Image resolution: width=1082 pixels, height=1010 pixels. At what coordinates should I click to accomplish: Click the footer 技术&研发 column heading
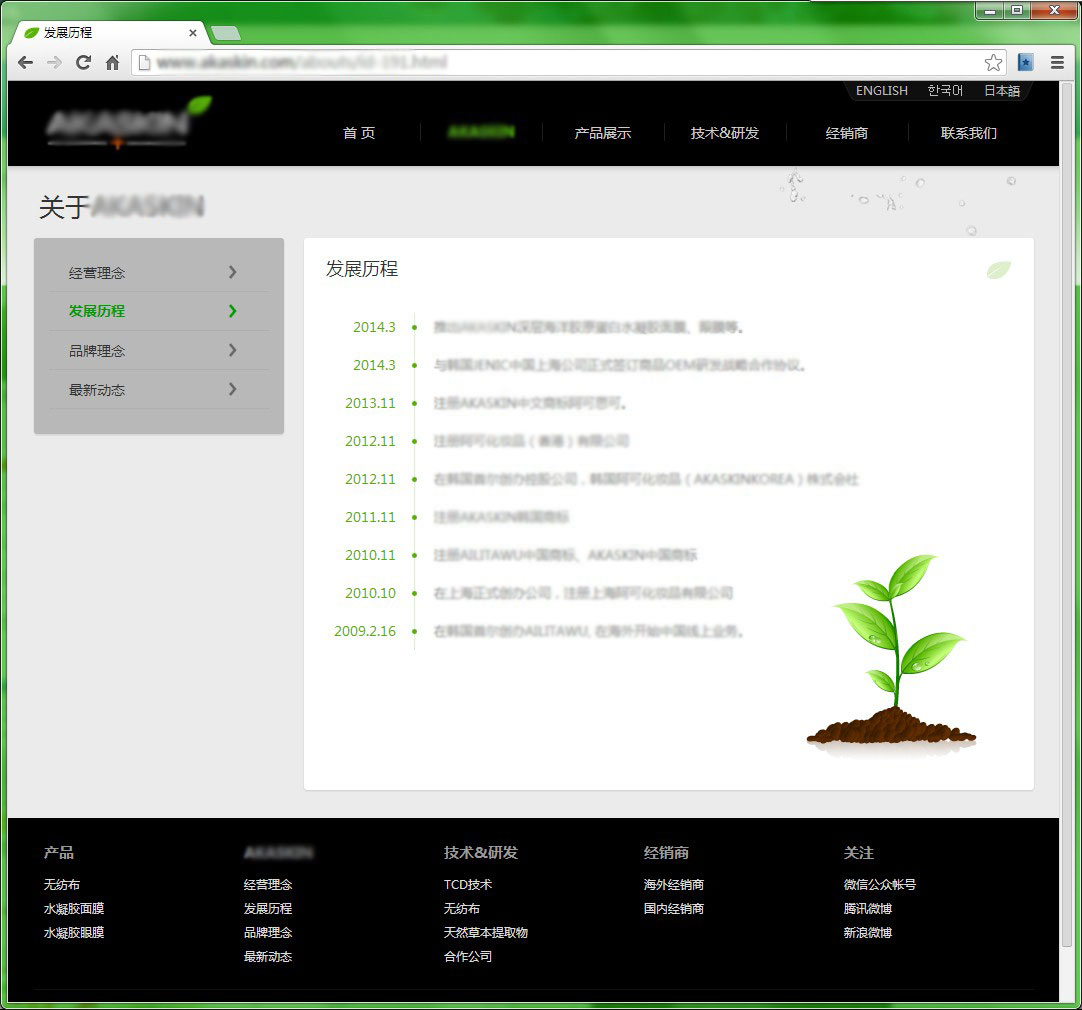[480, 853]
